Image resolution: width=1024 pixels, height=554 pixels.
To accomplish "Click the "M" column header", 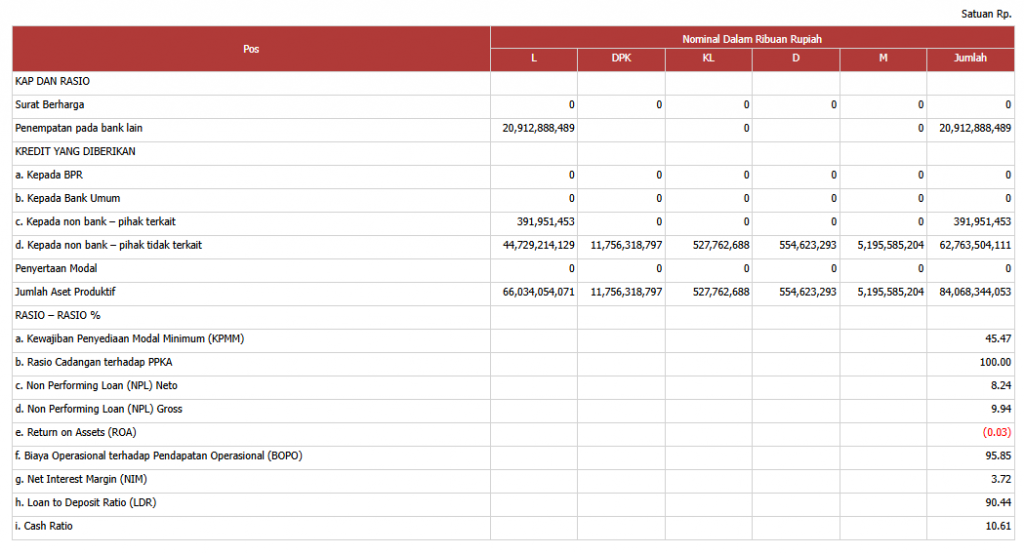I will coord(883,59).
